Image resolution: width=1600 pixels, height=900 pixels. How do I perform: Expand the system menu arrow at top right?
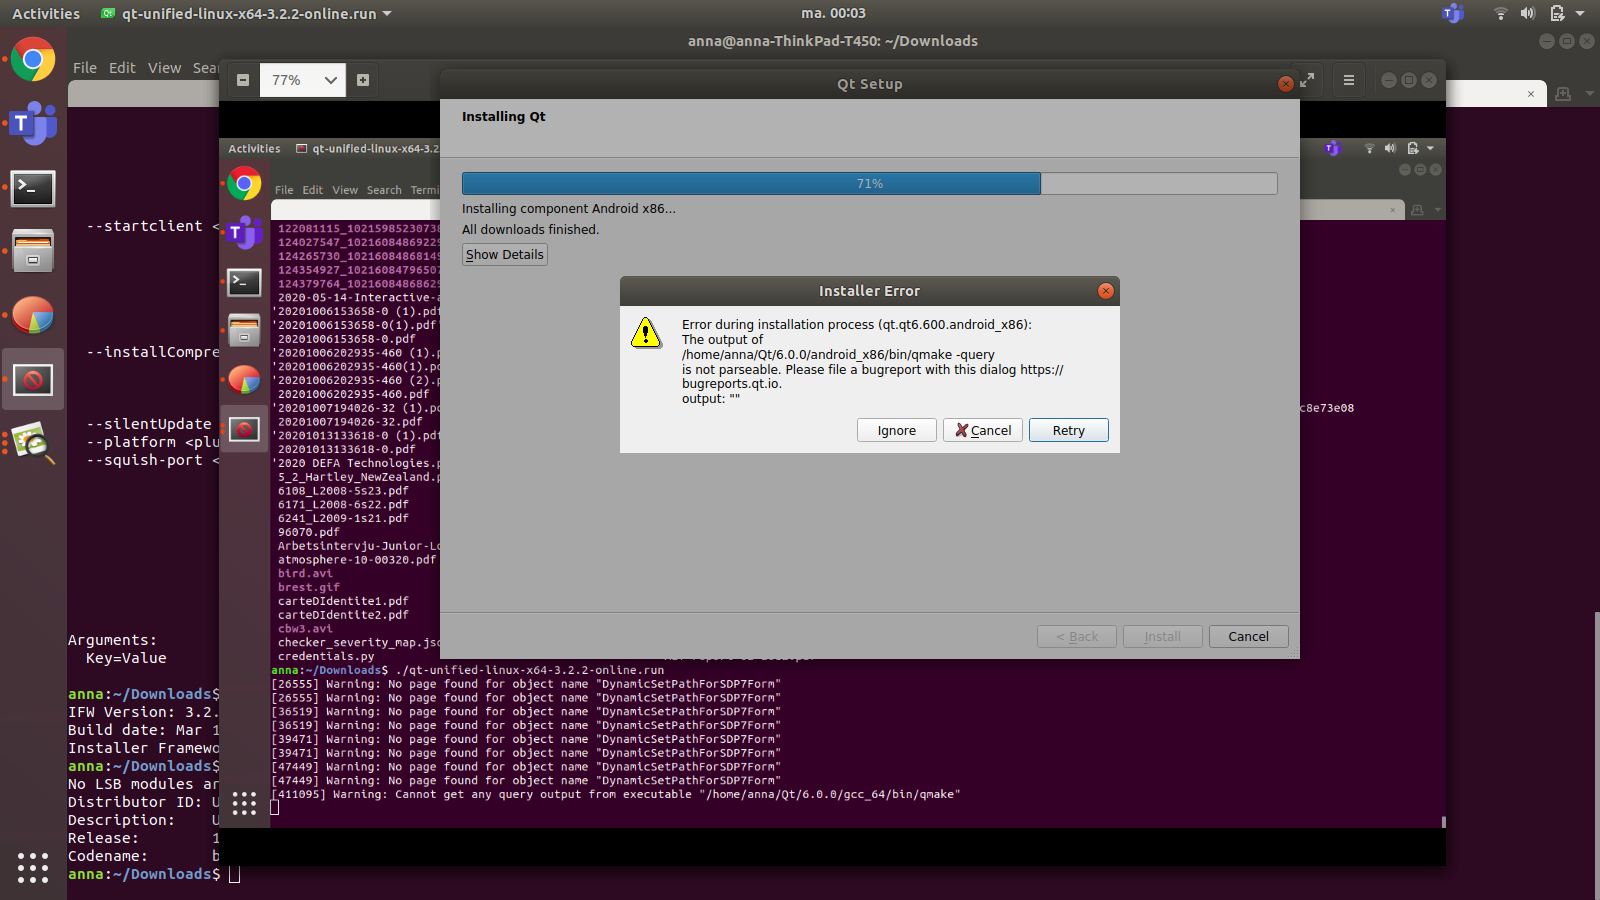1581,13
